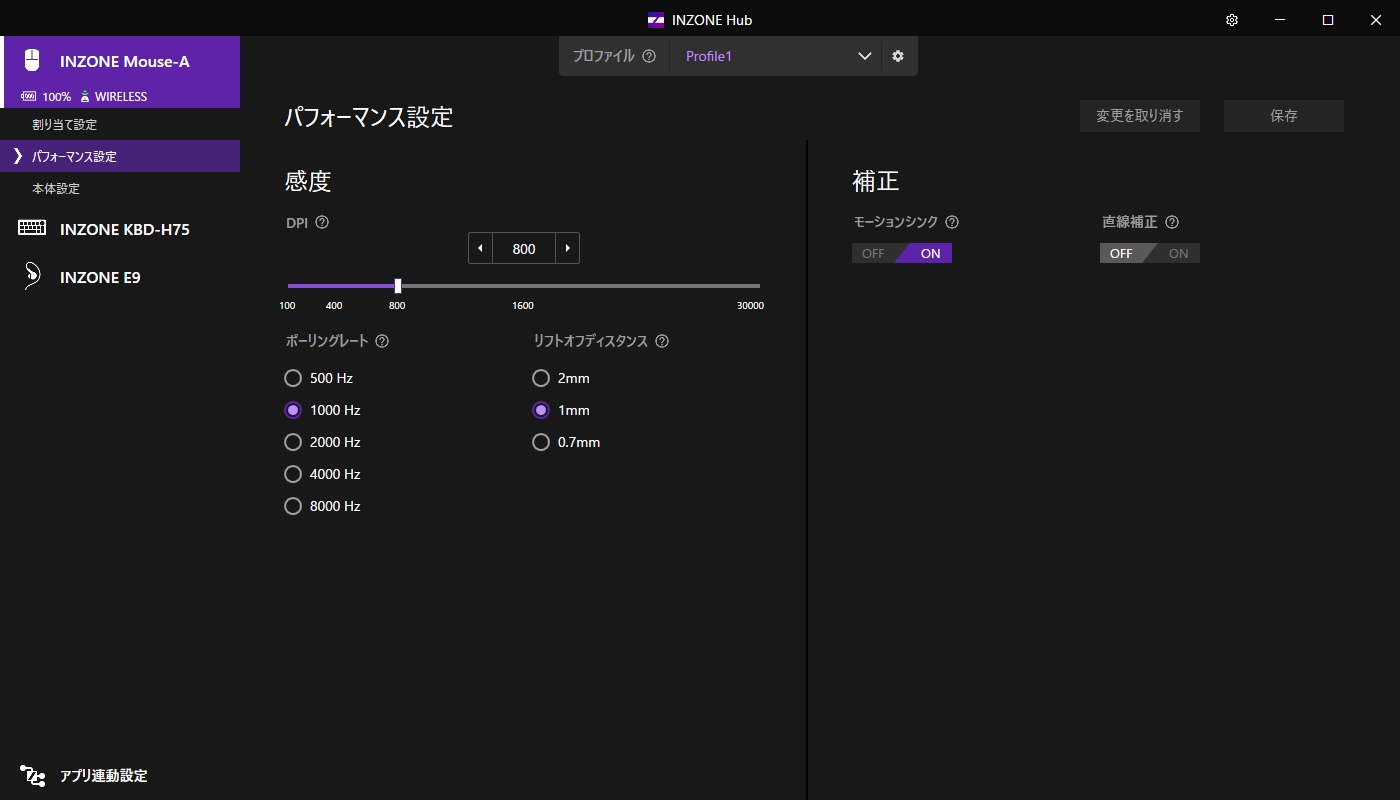Click 変更を取り消す button

tap(1140, 116)
